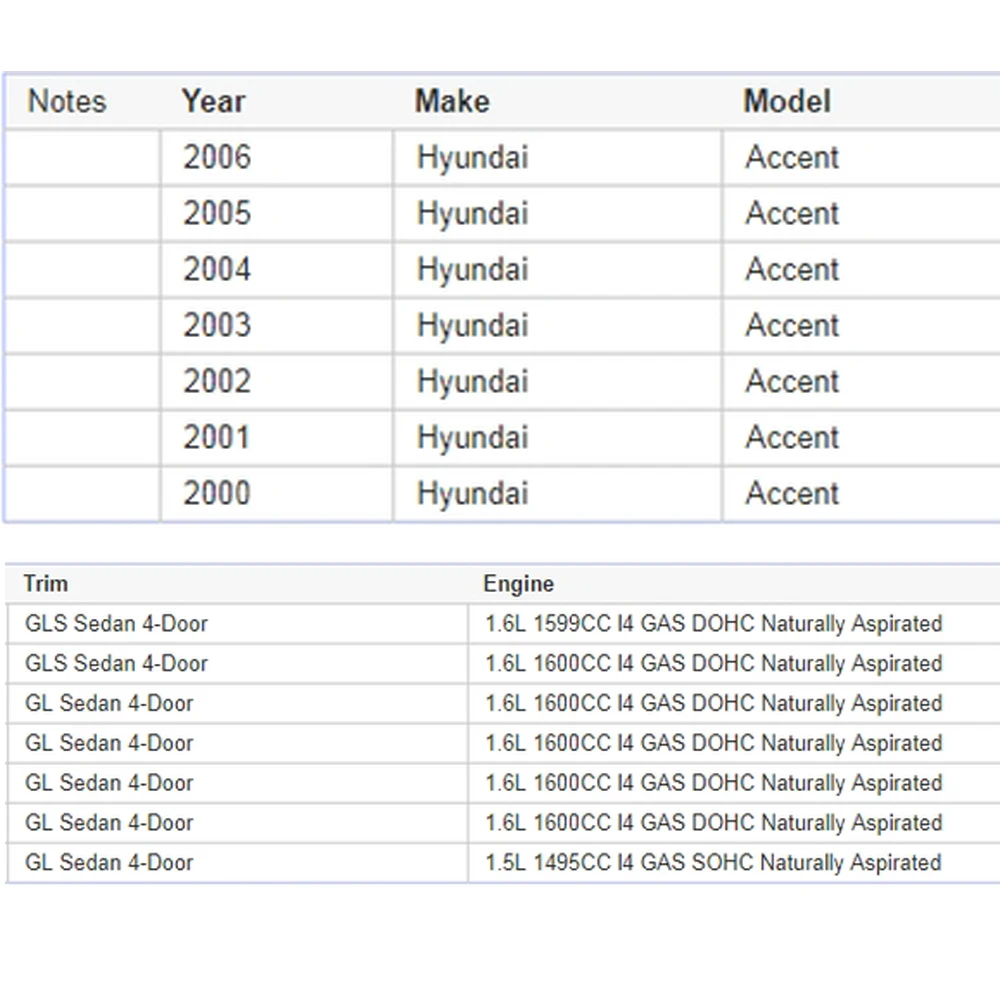Click the 2002 year cell
Image resolution: width=1000 pixels, height=1000 pixels.
(x=217, y=381)
